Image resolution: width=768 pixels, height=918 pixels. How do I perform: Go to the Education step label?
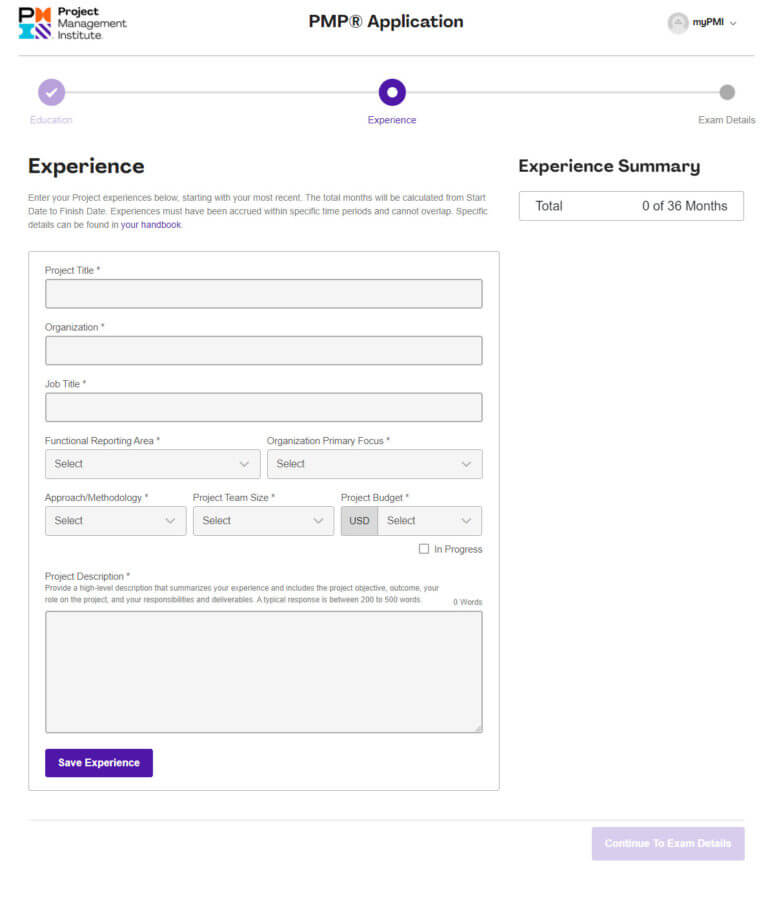point(51,120)
